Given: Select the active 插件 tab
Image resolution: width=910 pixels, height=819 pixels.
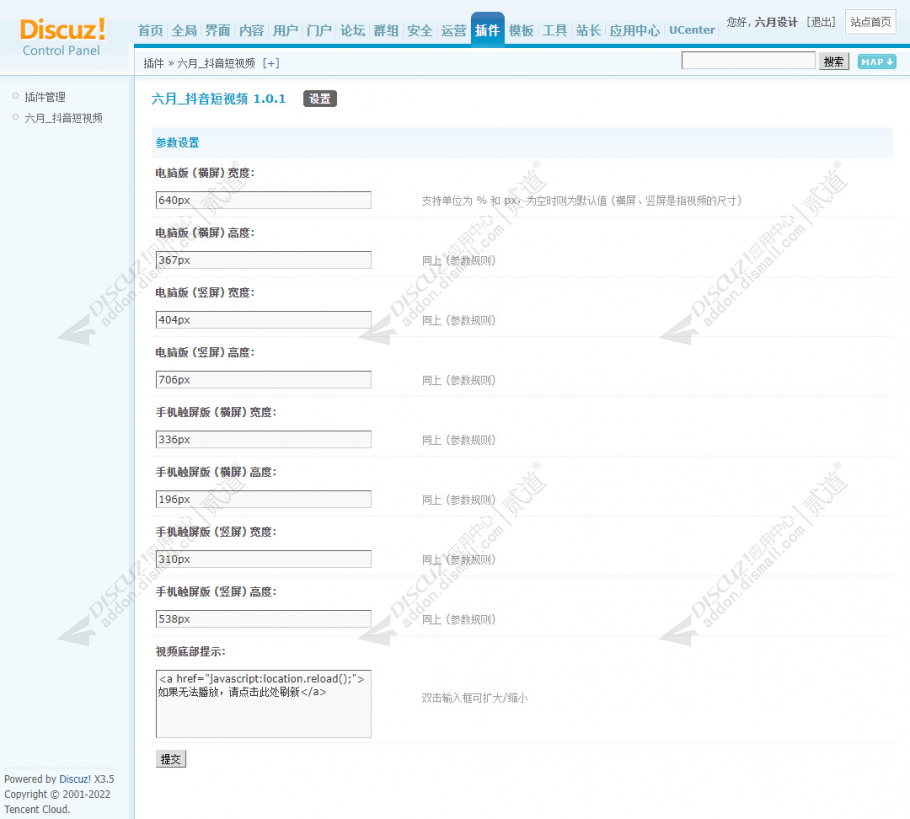Looking at the screenshot, I should coord(488,29).
